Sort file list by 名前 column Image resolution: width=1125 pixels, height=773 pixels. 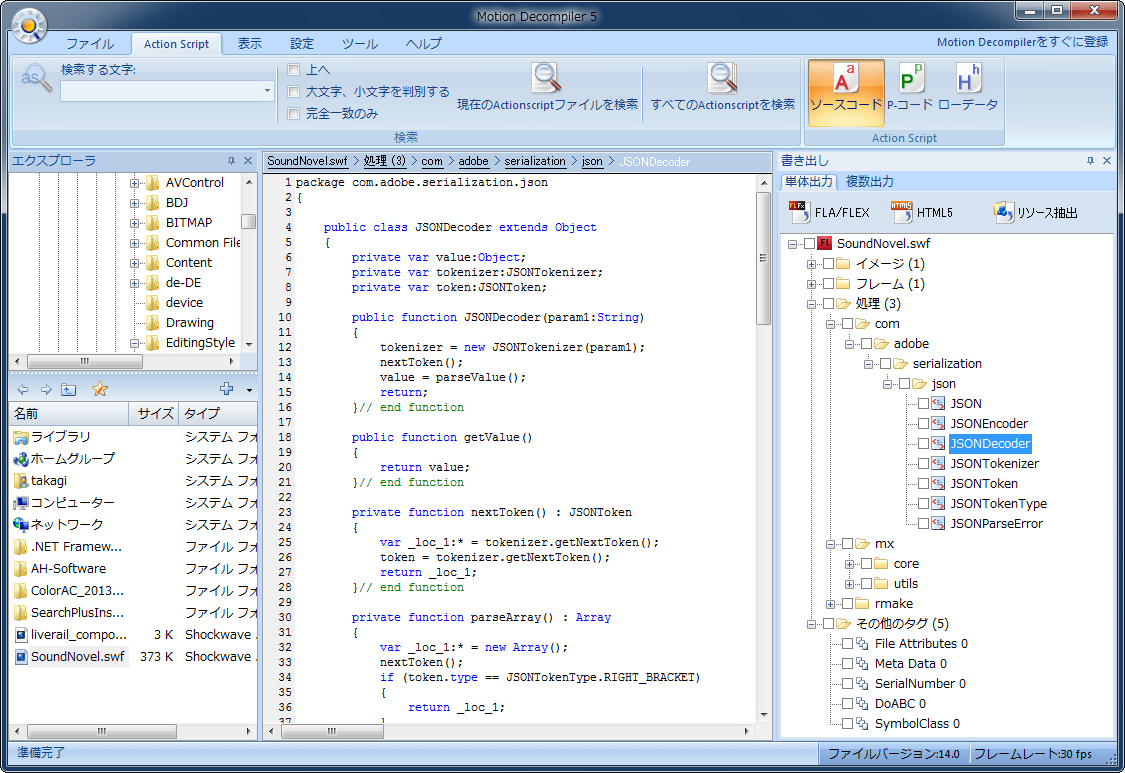[x=69, y=413]
